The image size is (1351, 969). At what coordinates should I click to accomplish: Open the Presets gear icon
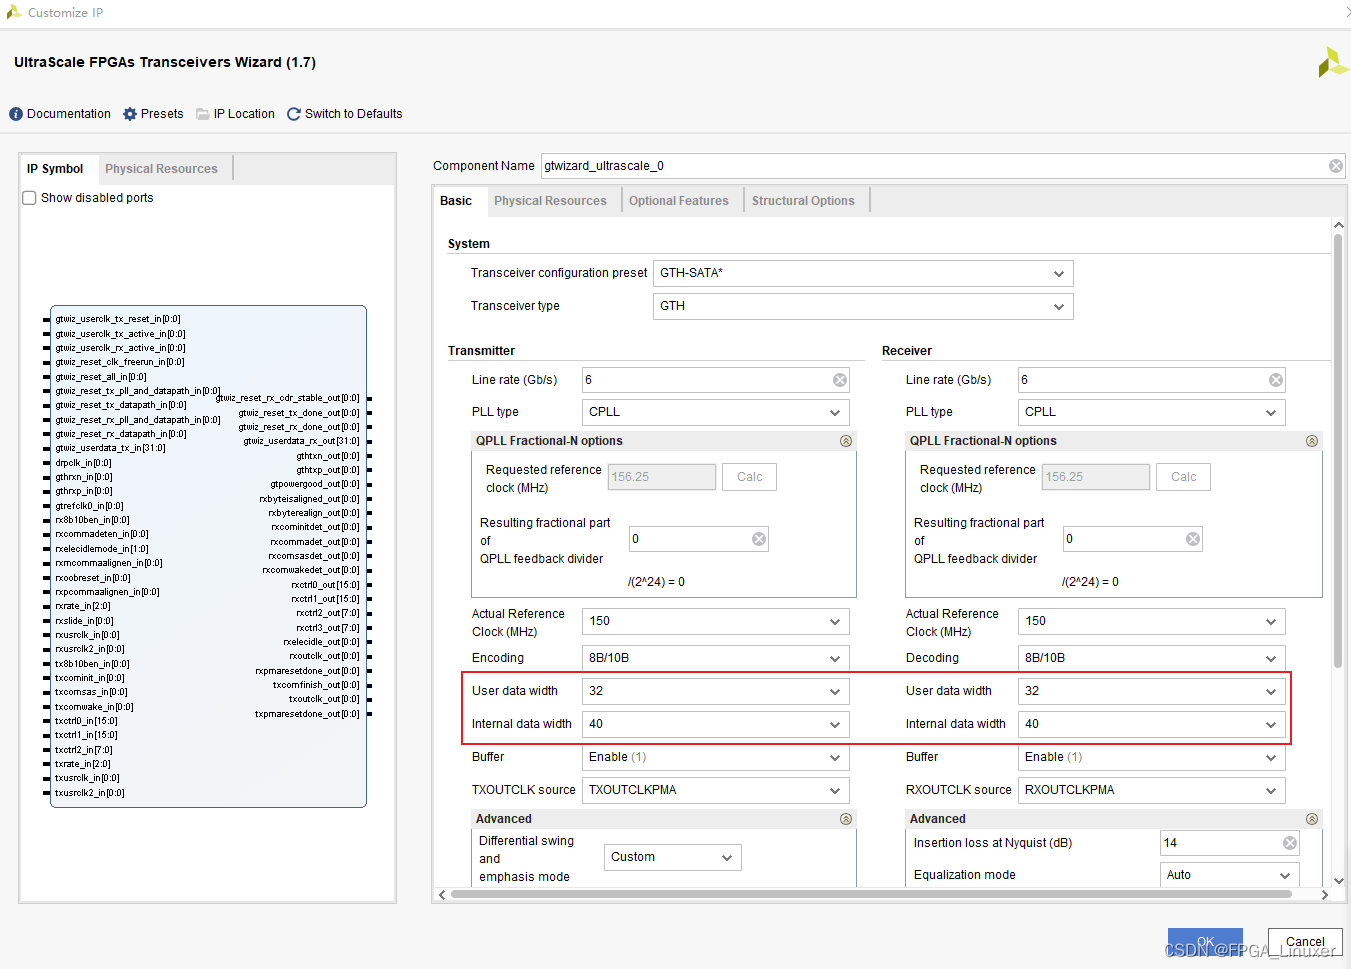(130, 114)
